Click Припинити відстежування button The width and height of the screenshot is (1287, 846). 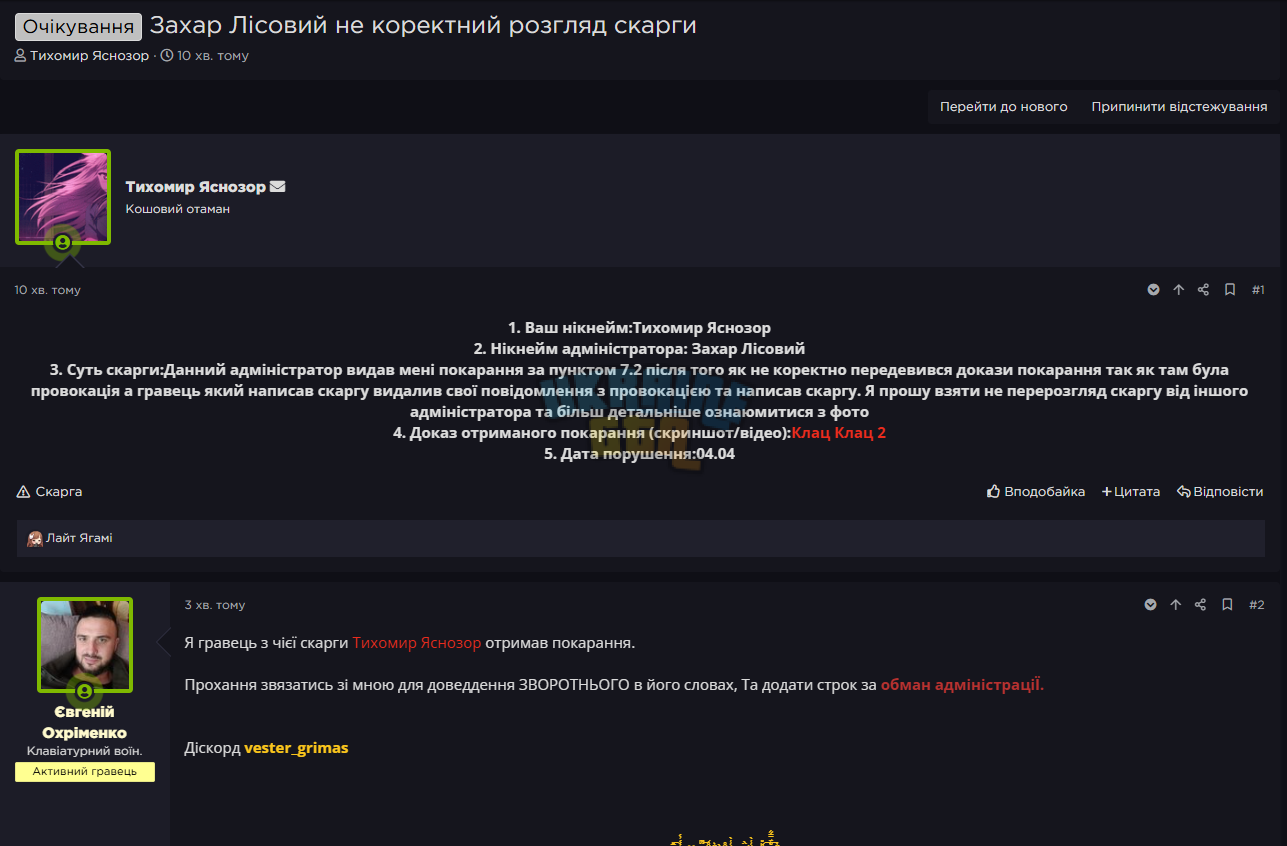click(1179, 106)
